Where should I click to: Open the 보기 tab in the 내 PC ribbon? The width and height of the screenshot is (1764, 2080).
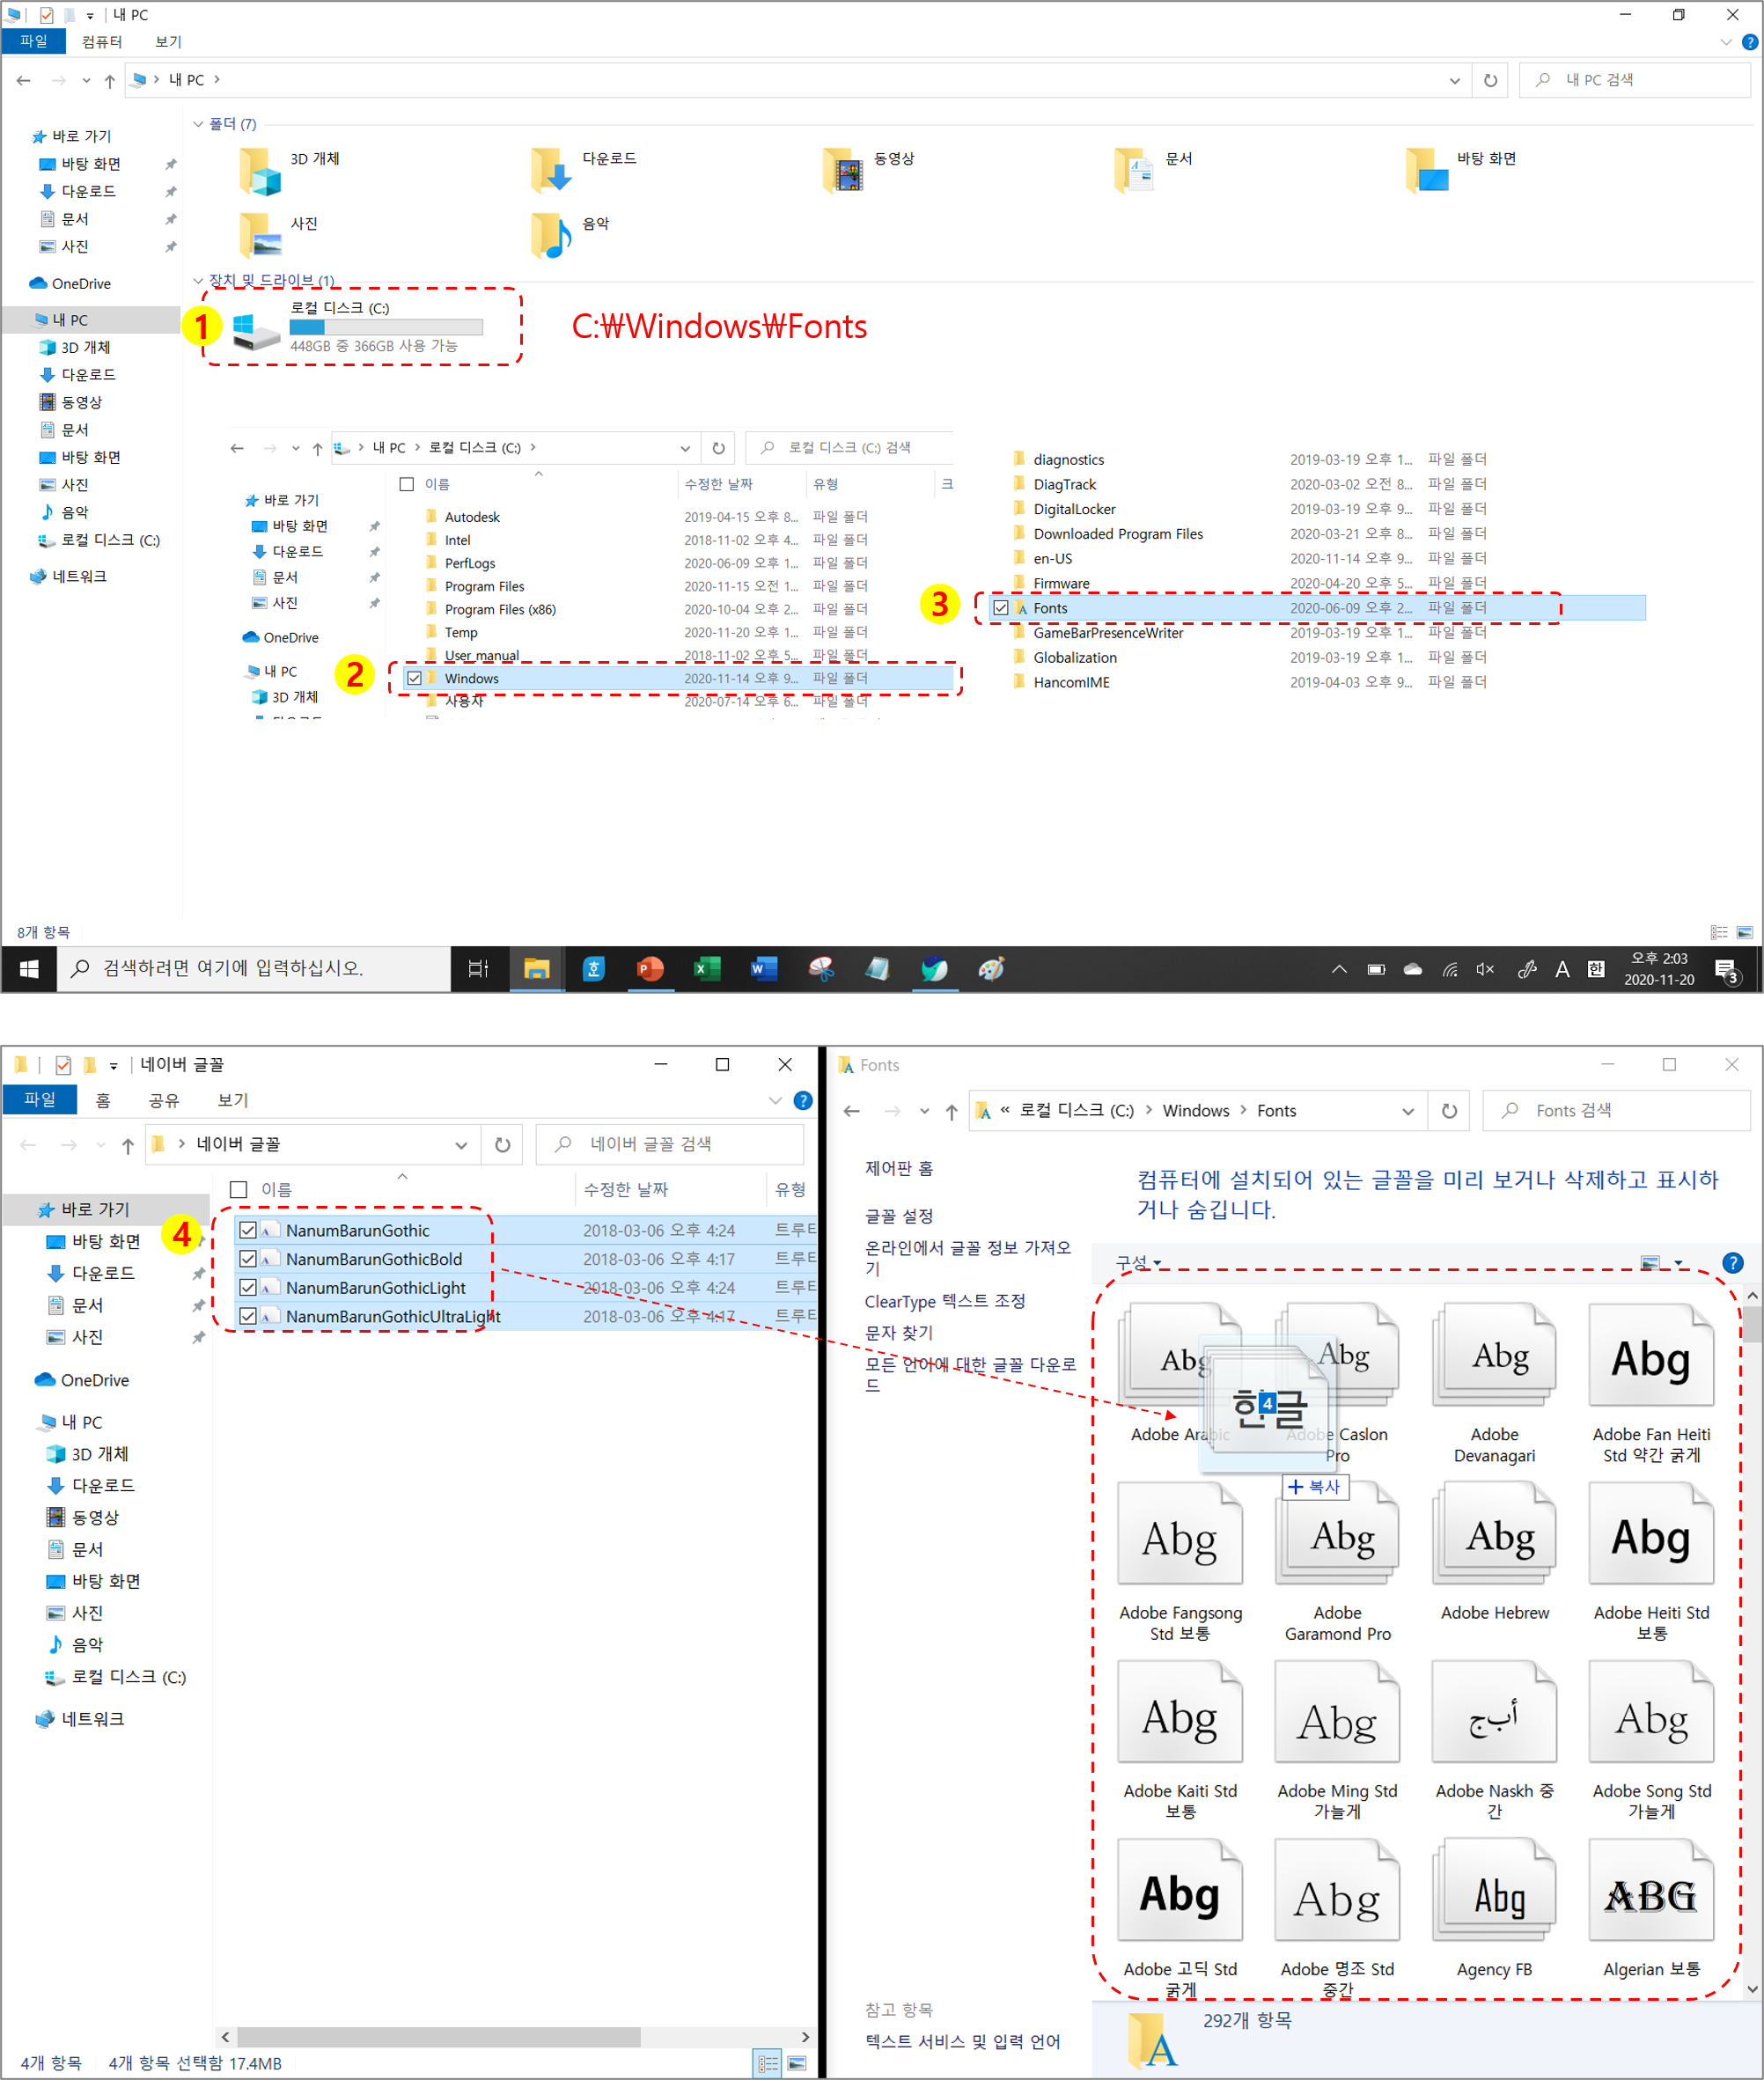(x=168, y=41)
